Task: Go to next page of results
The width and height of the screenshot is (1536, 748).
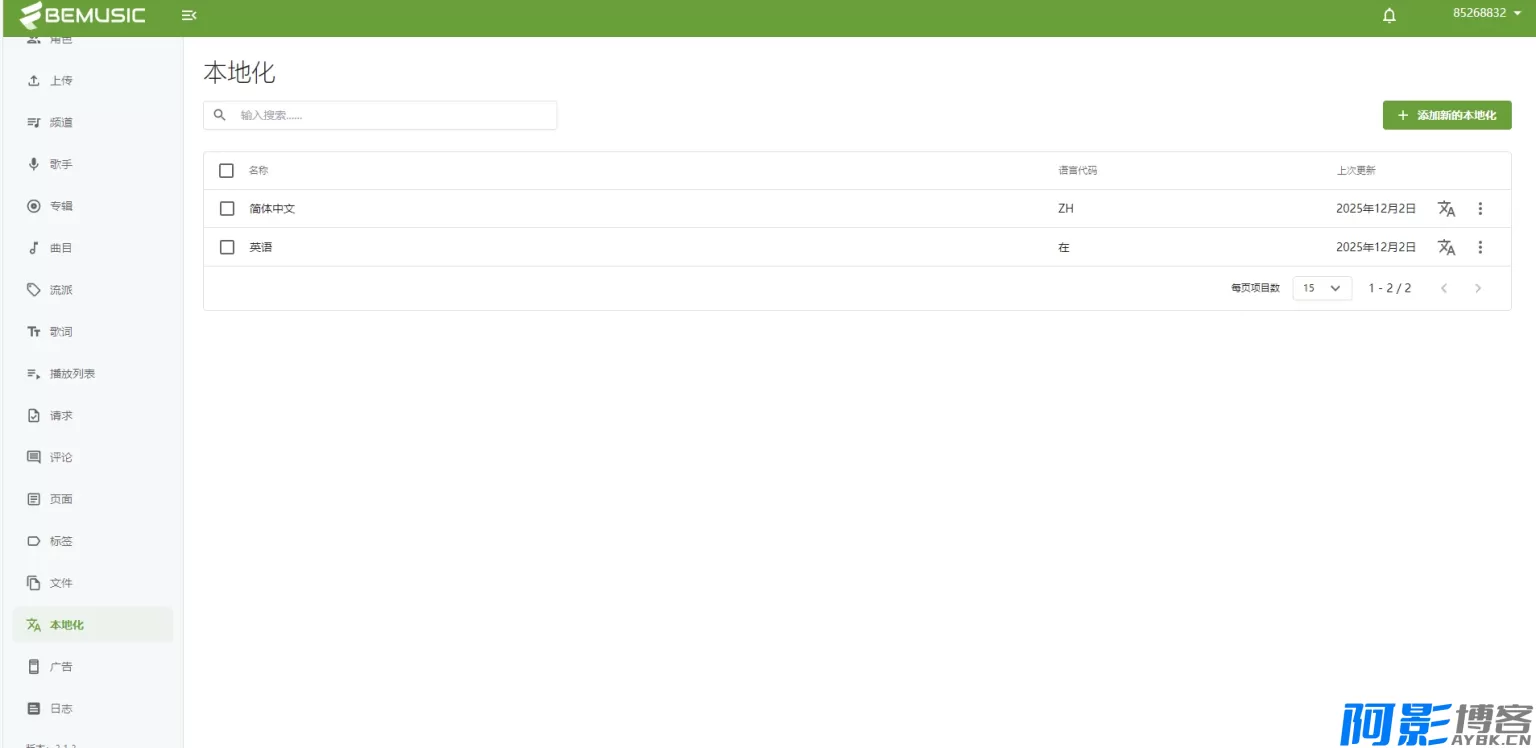Action: point(1478,288)
